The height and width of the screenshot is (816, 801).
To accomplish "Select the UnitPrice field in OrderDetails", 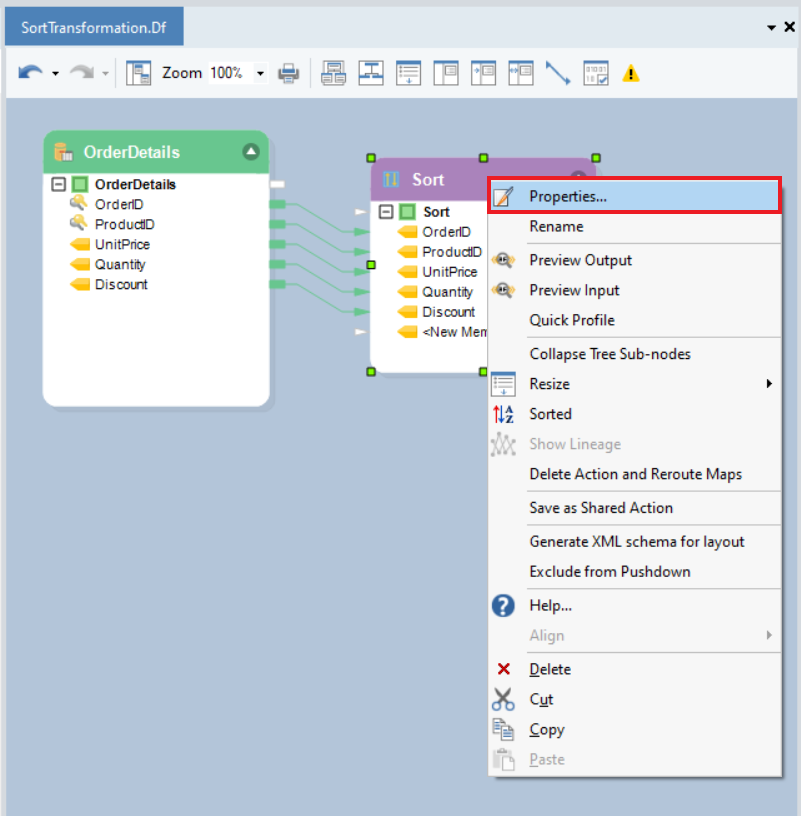I will [x=122, y=245].
